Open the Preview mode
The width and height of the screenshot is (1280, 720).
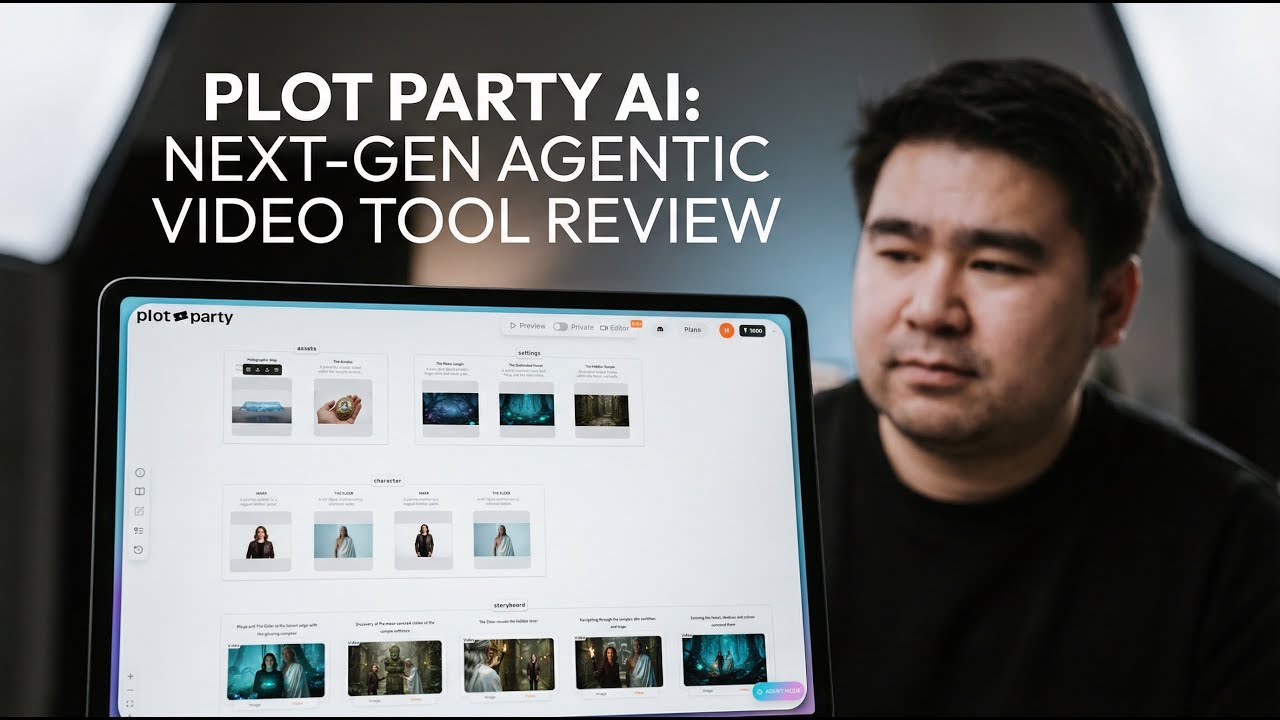(527, 326)
